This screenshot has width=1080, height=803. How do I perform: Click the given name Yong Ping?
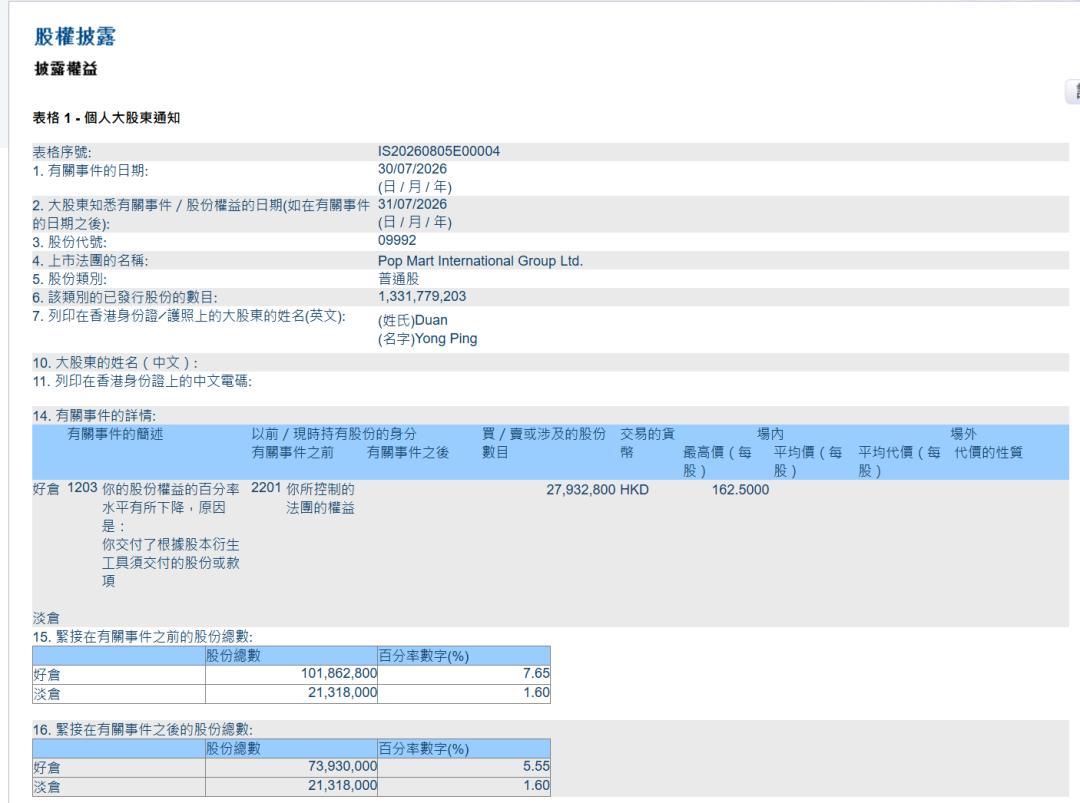pos(427,339)
